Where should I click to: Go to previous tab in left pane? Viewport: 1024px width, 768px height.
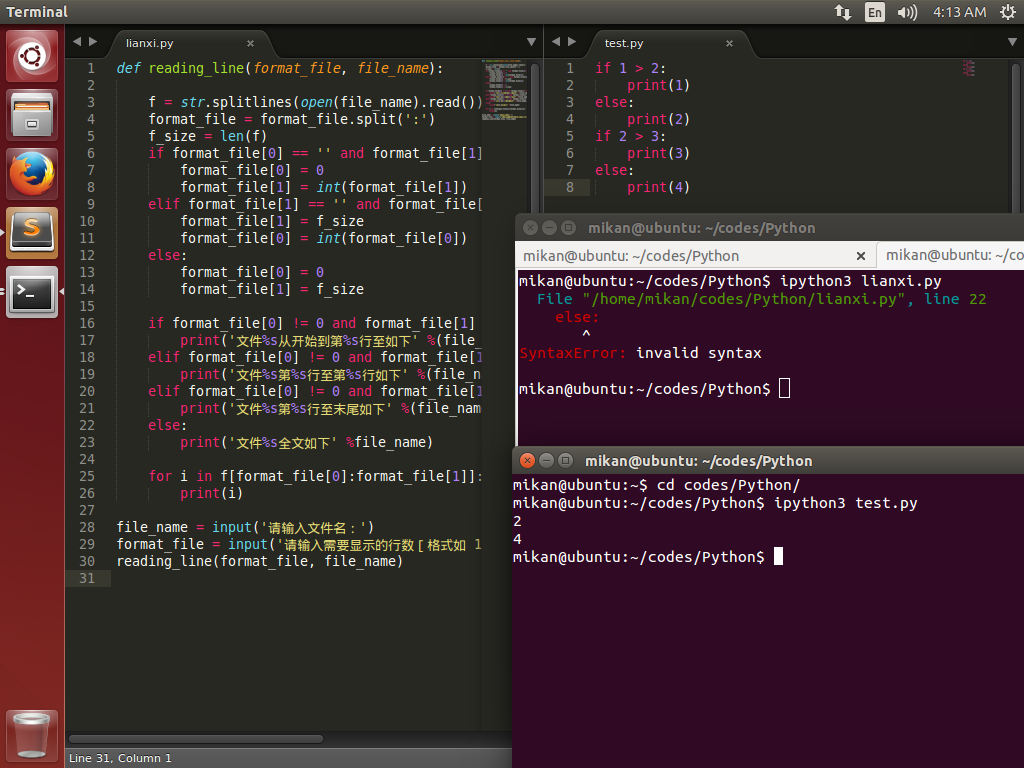point(77,42)
